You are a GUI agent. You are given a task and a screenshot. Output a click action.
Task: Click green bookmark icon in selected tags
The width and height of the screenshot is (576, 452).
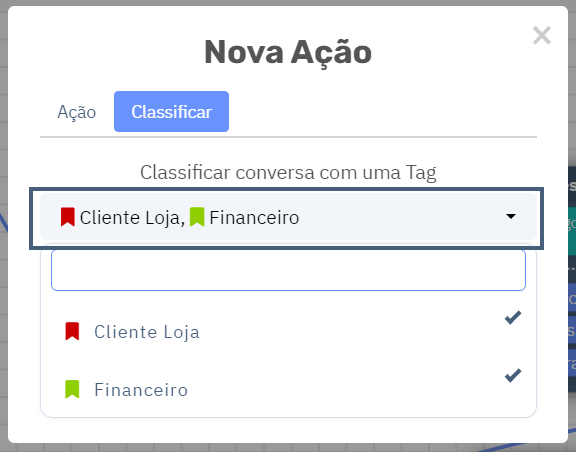[197, 217]
